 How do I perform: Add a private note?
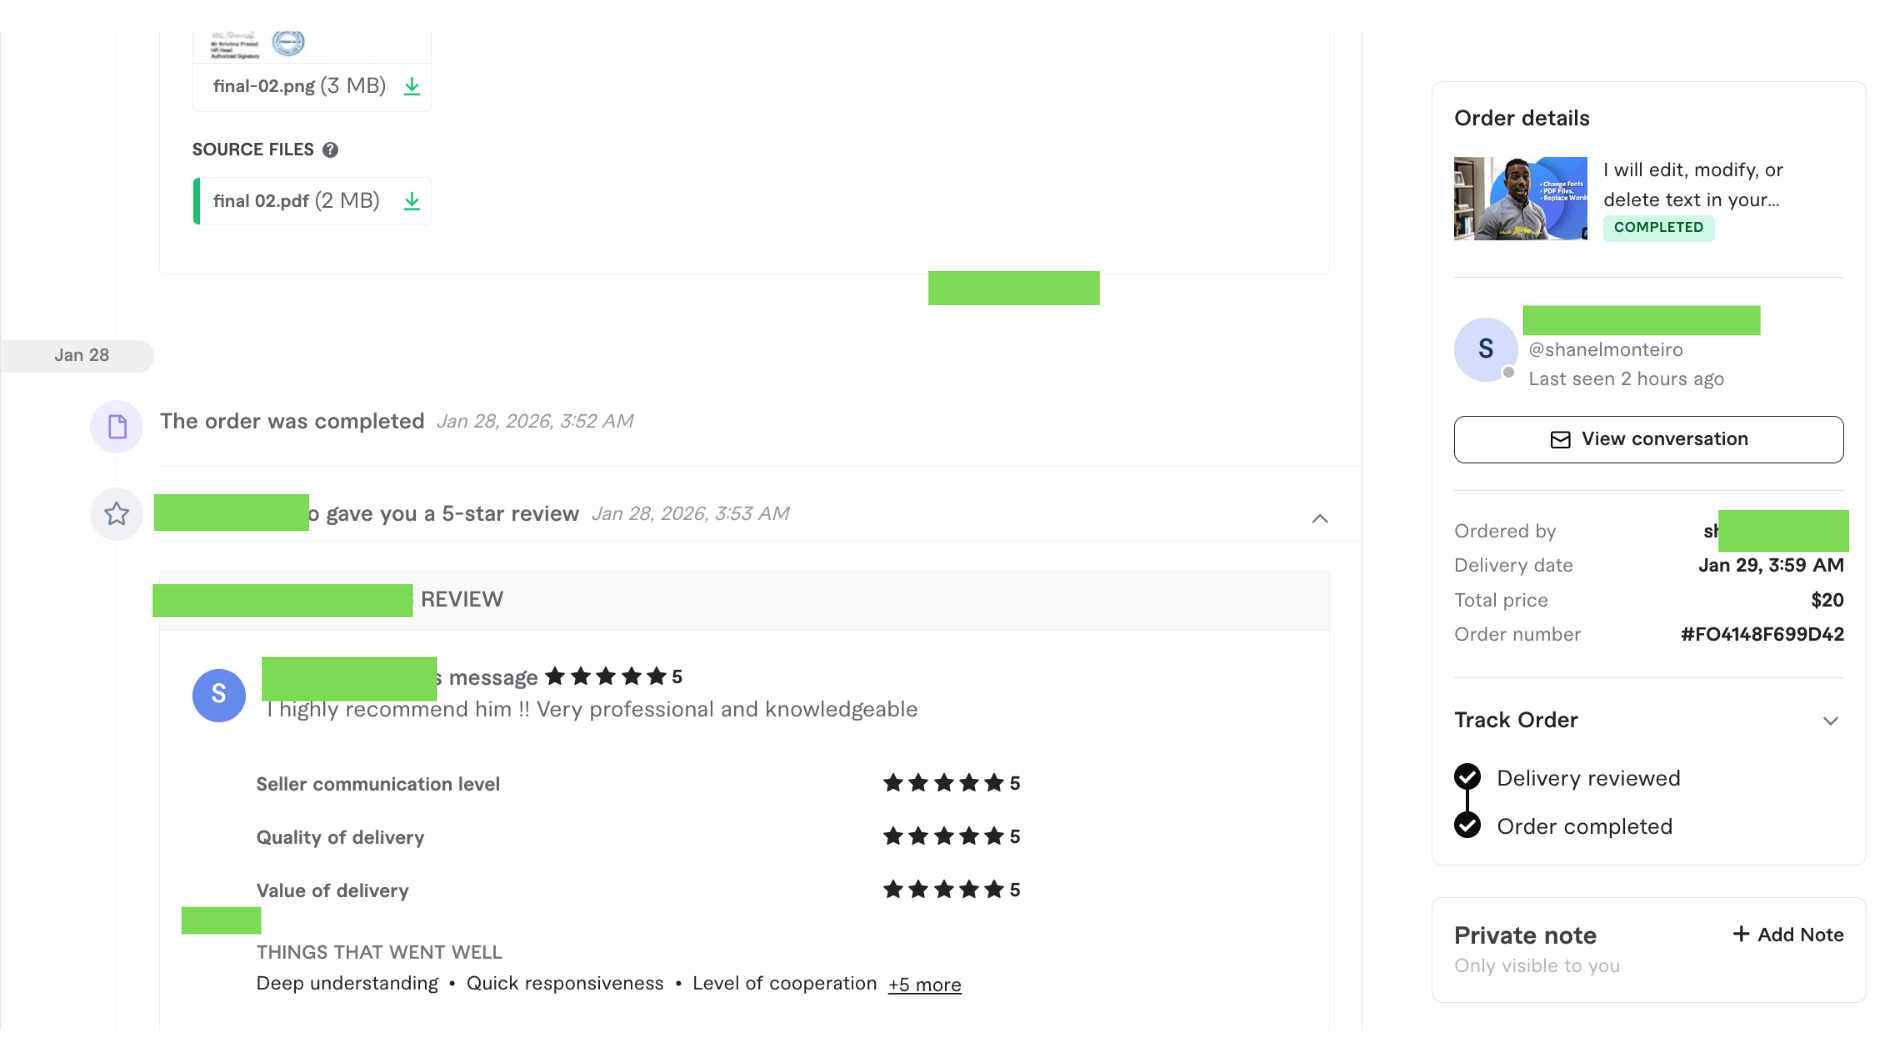1788,935
